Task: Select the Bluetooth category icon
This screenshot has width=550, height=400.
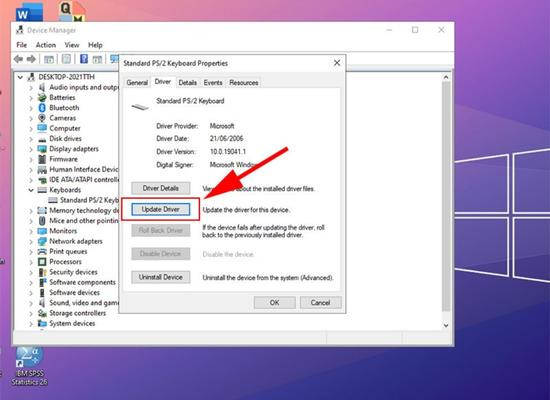Action: (42, 108)
